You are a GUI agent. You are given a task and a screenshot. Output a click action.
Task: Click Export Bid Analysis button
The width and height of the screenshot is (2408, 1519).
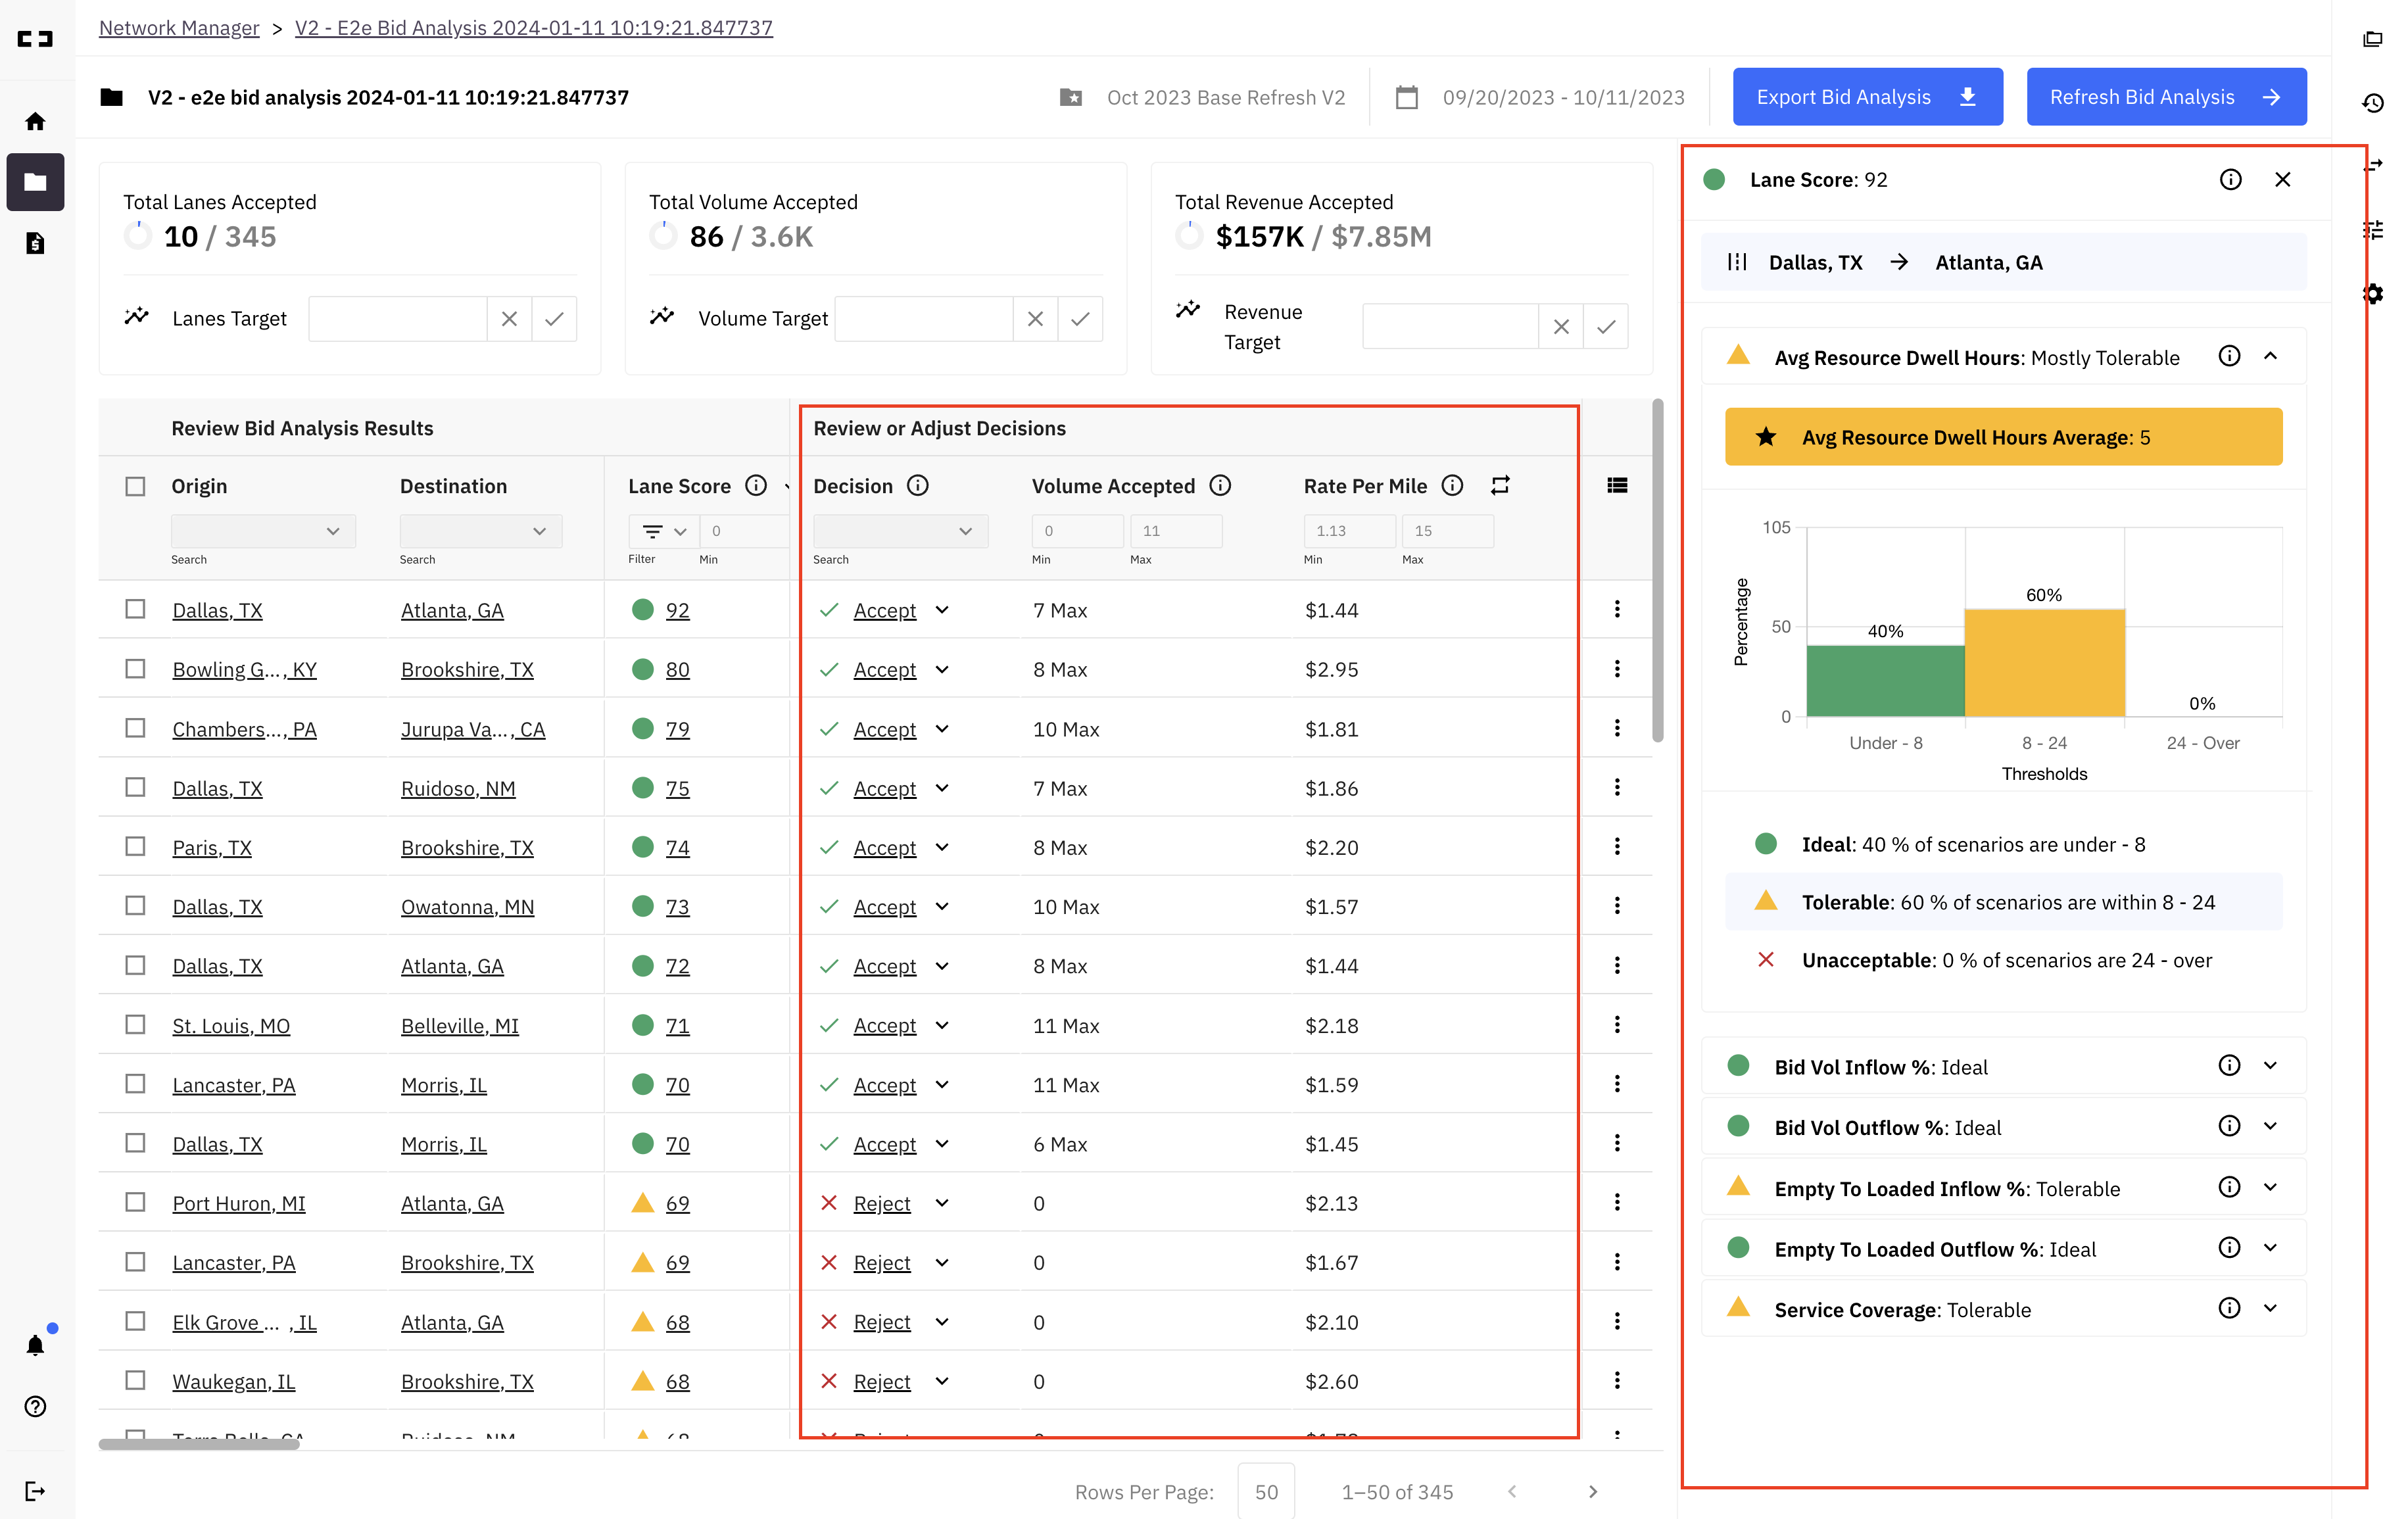point(1867,97)
